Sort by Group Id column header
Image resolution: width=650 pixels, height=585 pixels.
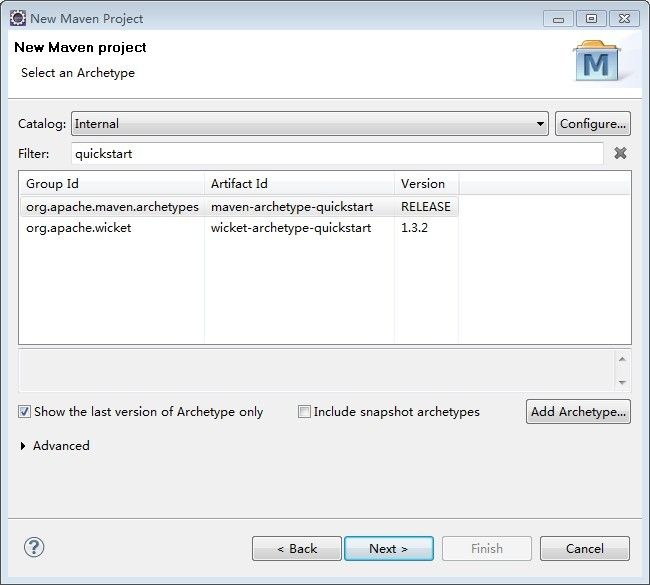pyautogui.click(x=112, y=184)
